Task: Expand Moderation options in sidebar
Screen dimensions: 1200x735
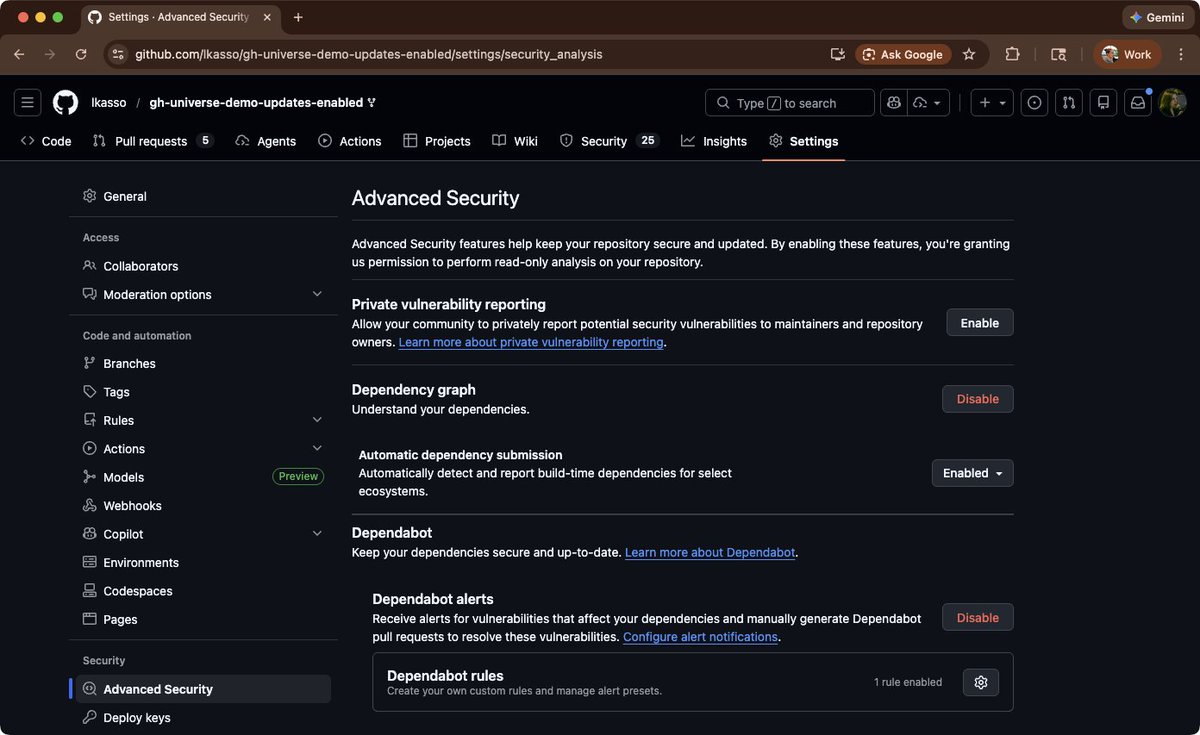Action: (x=203, y=294)
